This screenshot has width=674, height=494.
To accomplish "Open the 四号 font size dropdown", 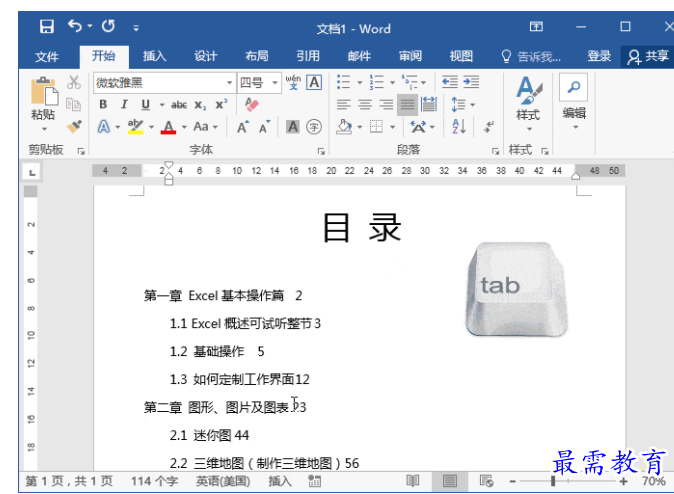I will 275,83.
